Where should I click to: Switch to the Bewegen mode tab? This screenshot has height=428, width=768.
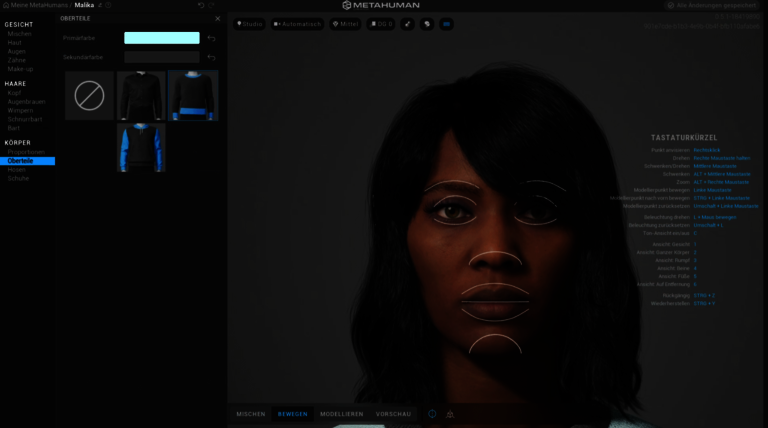(293, 414)
